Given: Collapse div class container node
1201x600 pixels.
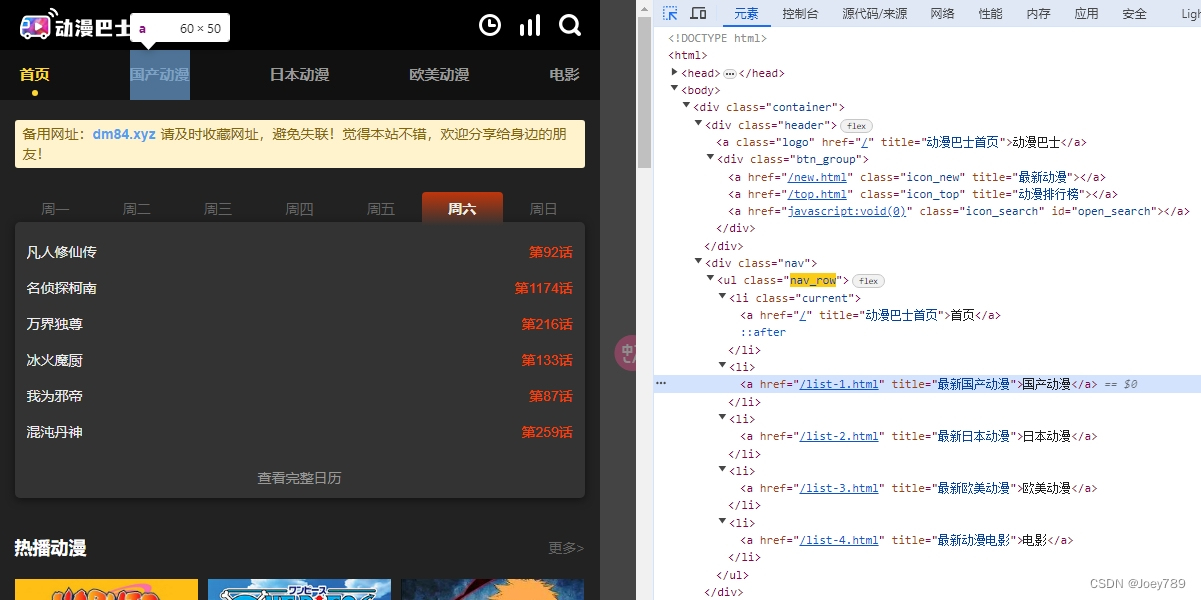Looking at the screenshot, I should (x=687, y=107).
